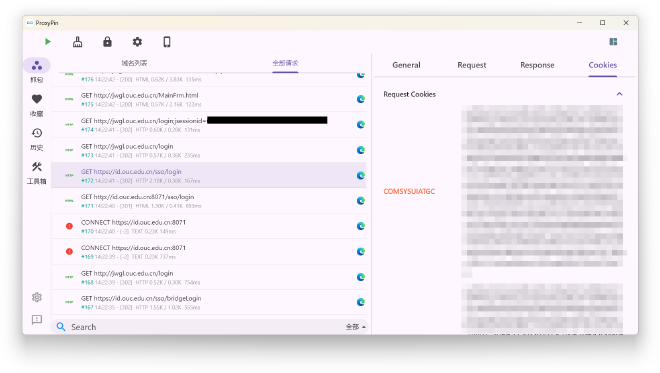Viewport: 660px width, 373px height.
Task: Select request #172 id.ouc.edu.cn/sso/login
Action: click(x=209, y=176)
